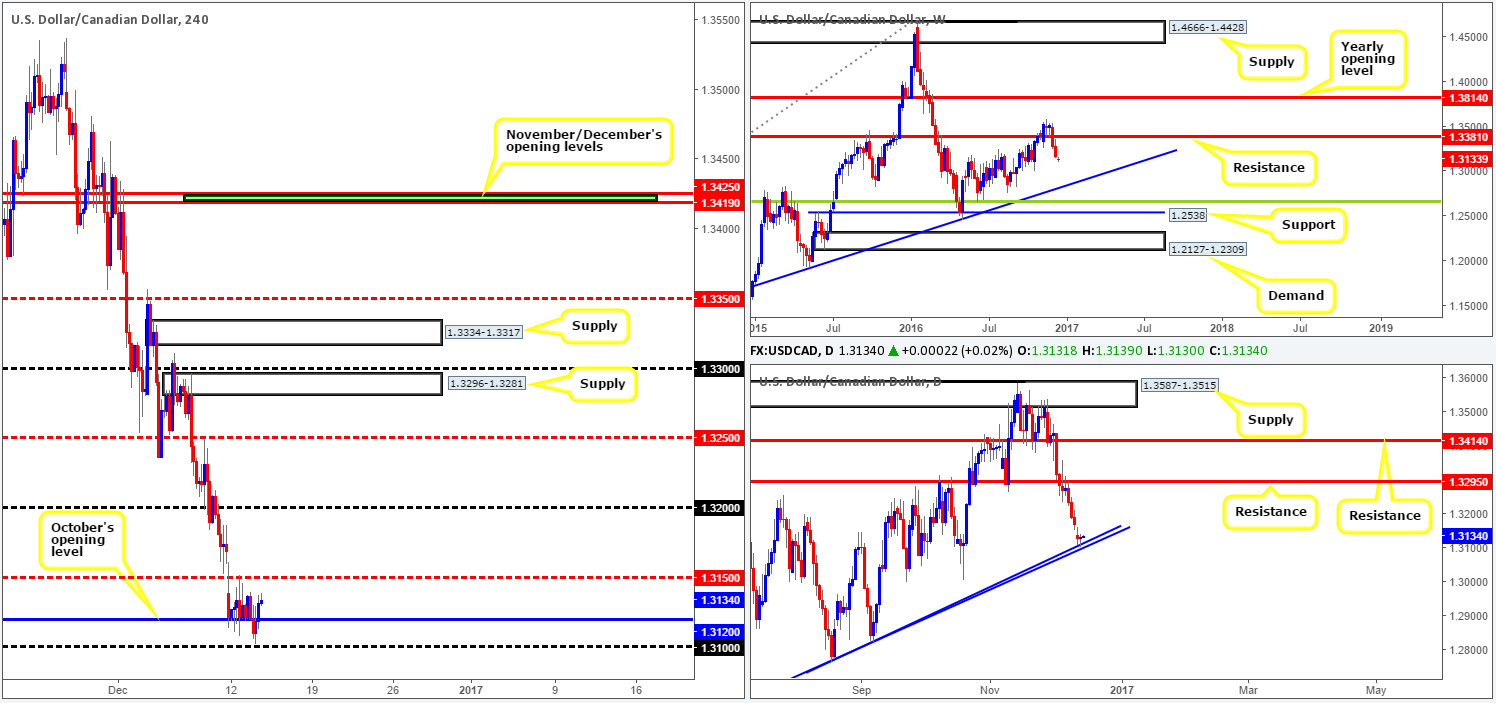
Task: Select the "October's opening level" callout
Action: 84,538
